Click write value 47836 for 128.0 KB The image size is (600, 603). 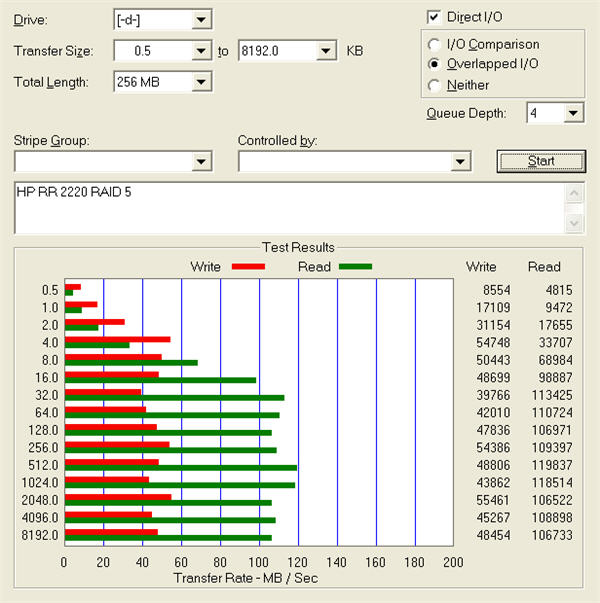pyautogui.click(x=493, y=430)
